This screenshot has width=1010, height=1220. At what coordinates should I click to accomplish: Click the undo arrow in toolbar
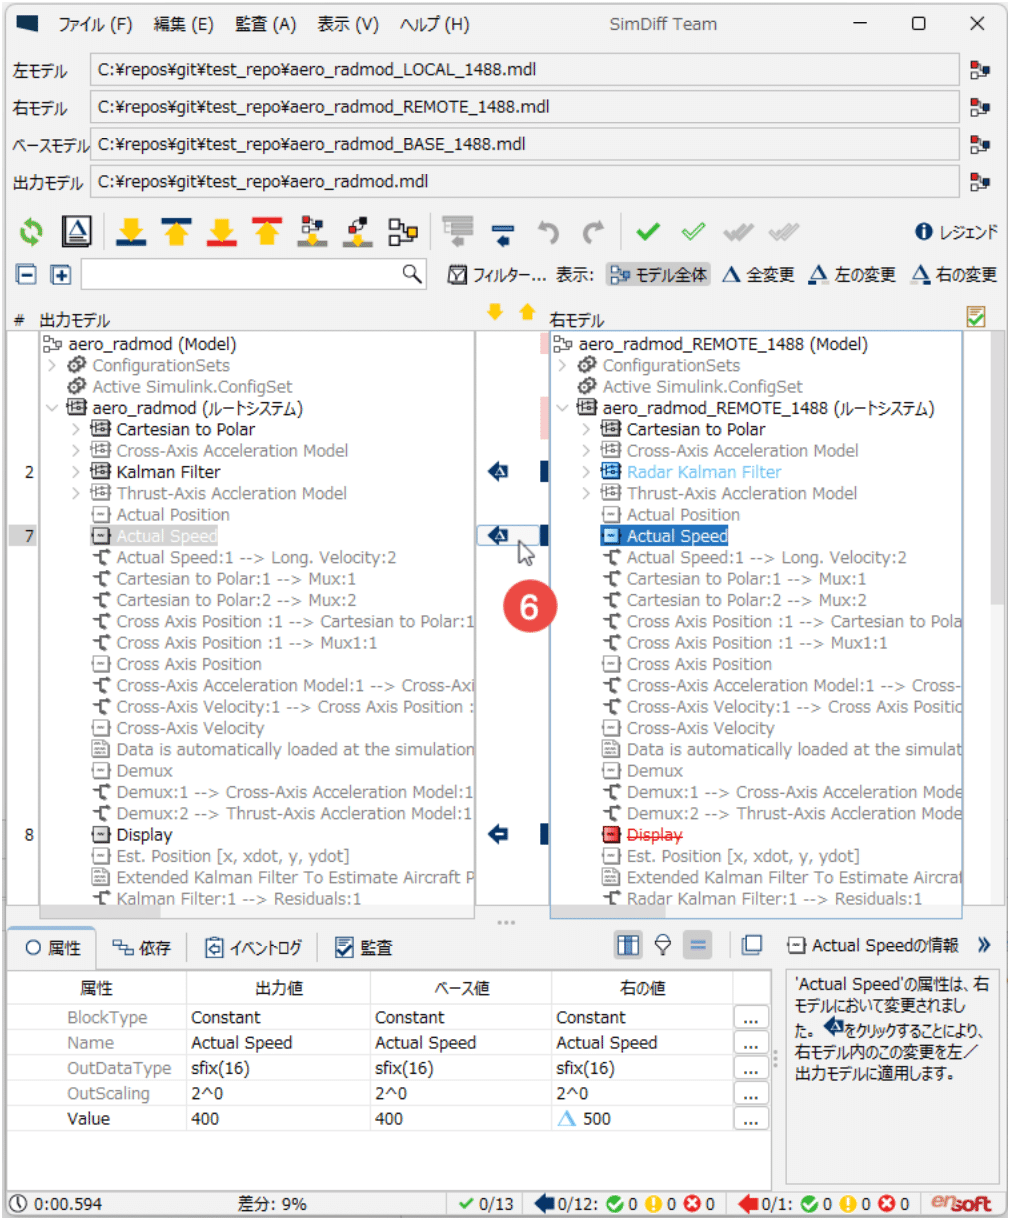548,233
